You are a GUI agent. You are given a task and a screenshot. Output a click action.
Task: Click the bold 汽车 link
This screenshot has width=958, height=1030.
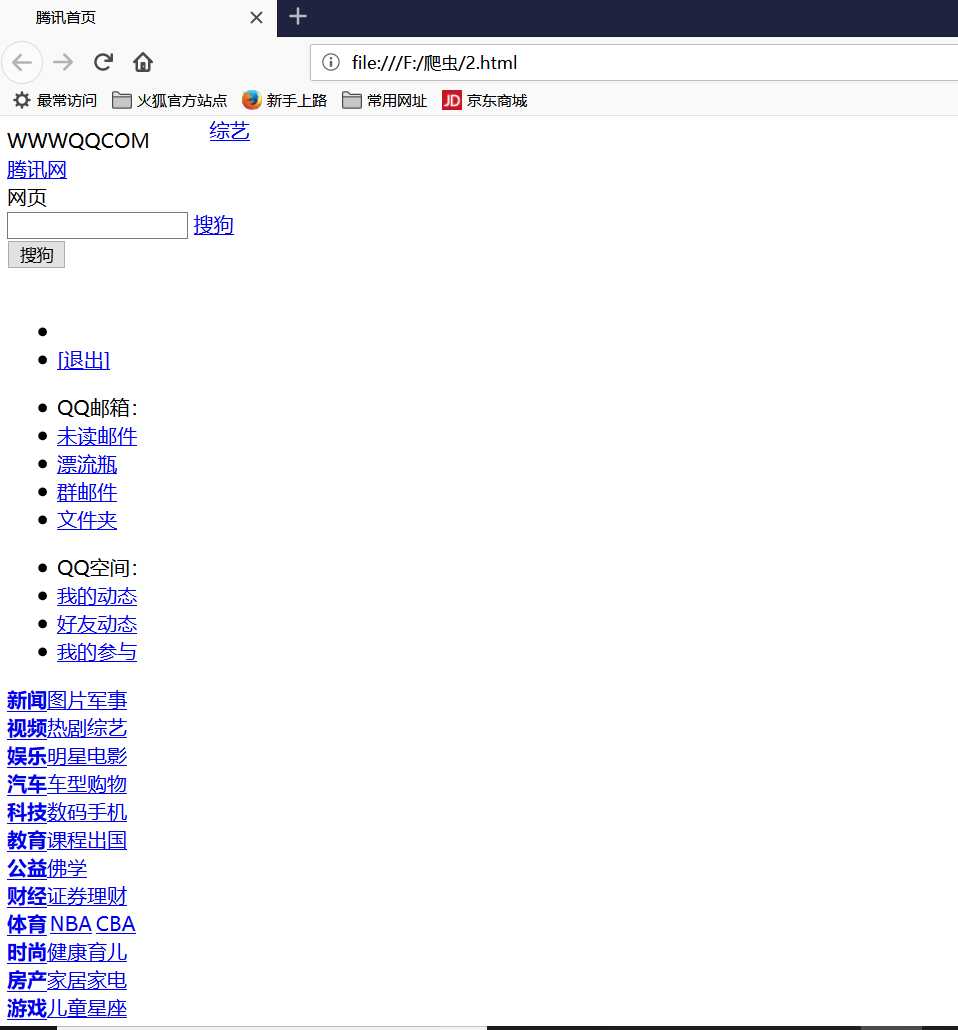[27, 784]
